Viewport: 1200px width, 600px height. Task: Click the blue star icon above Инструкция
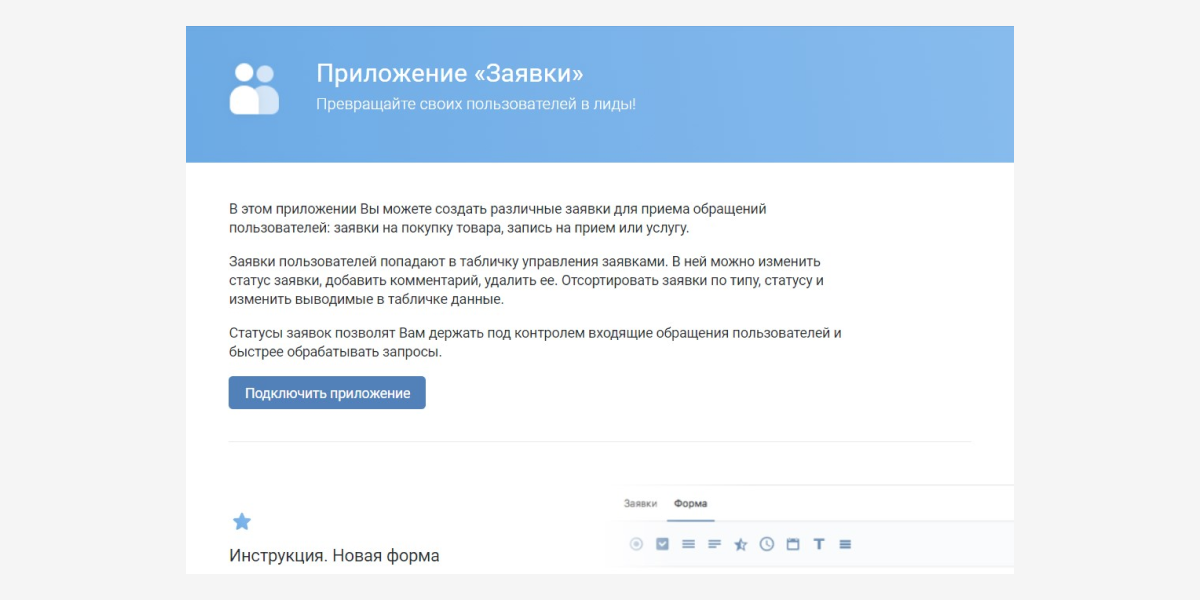pos(242,521)
